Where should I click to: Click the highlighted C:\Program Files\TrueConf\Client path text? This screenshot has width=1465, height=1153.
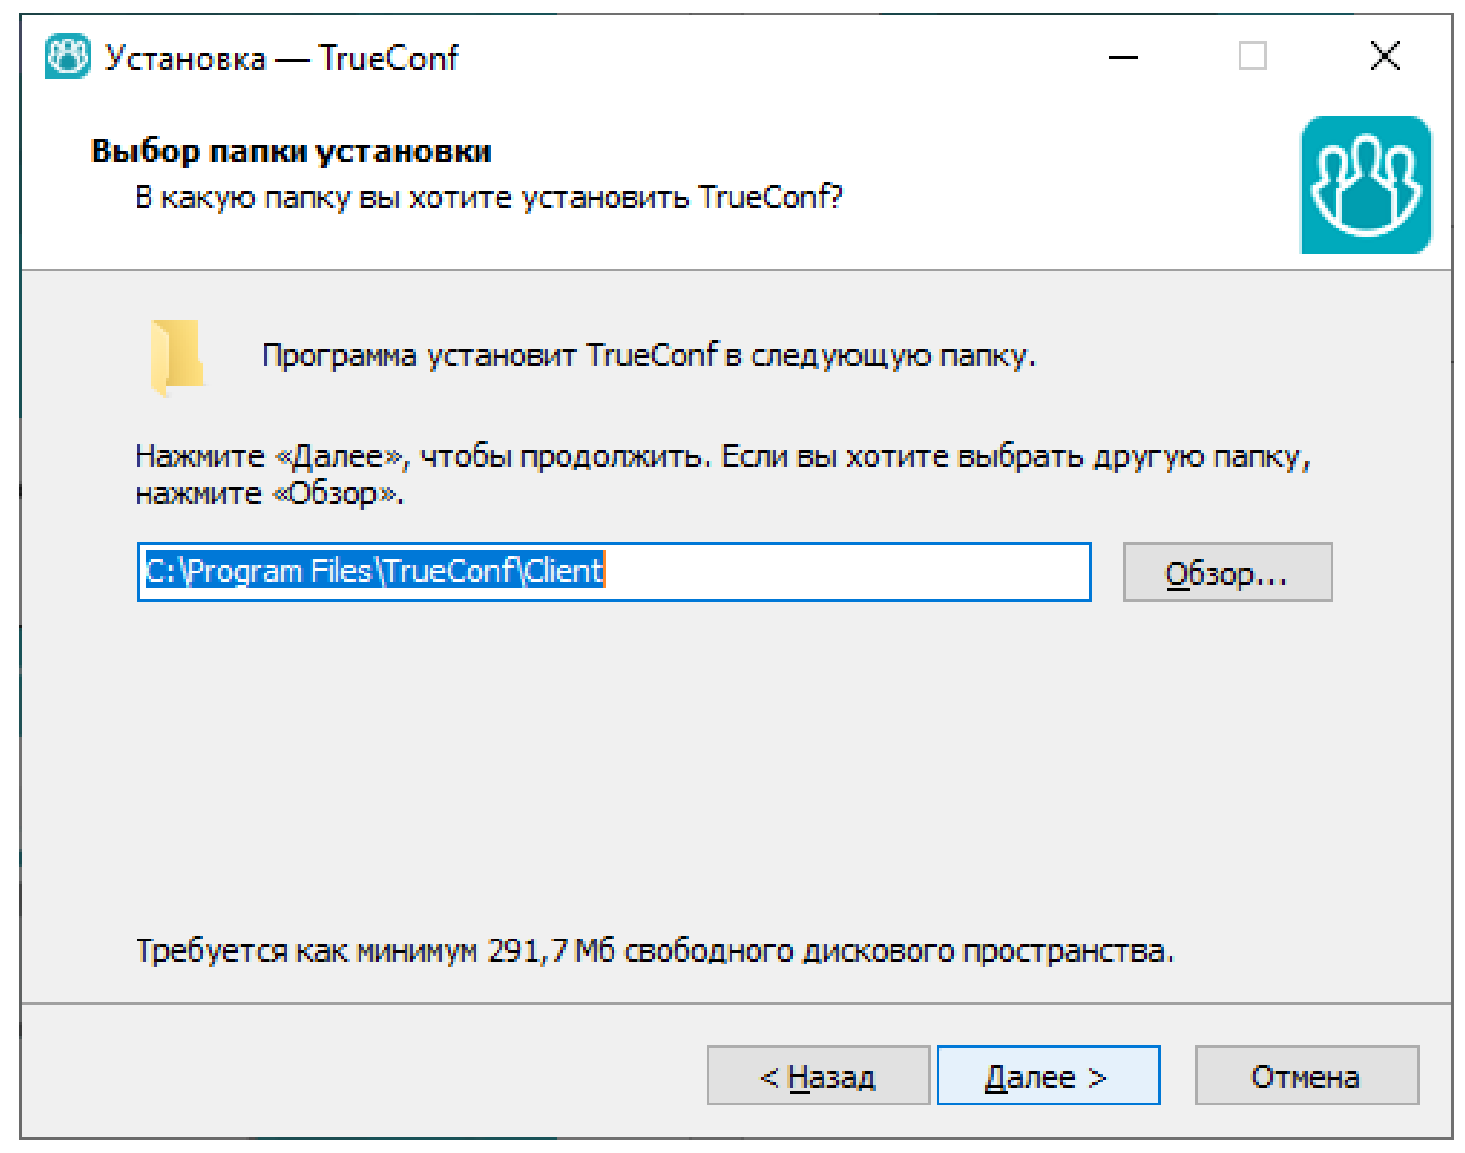click(375, 571)
